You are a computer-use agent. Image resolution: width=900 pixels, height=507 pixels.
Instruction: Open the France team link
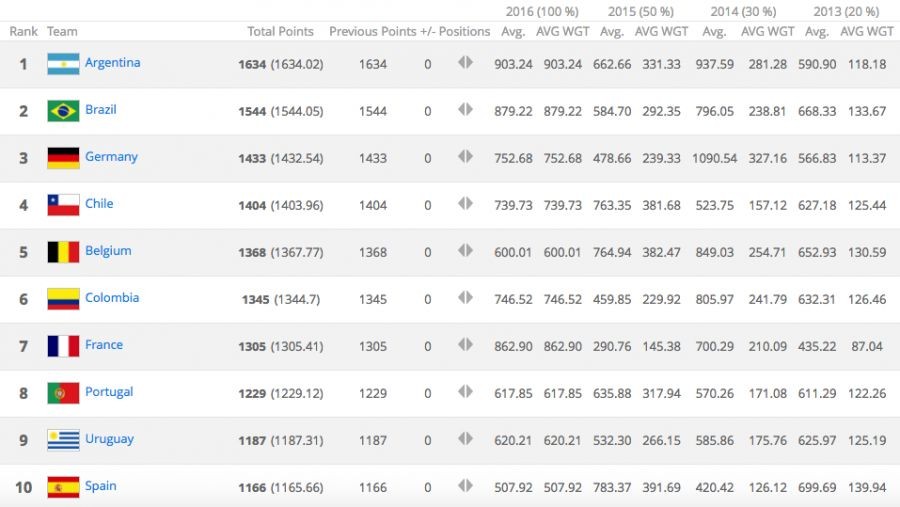point(104,345)
